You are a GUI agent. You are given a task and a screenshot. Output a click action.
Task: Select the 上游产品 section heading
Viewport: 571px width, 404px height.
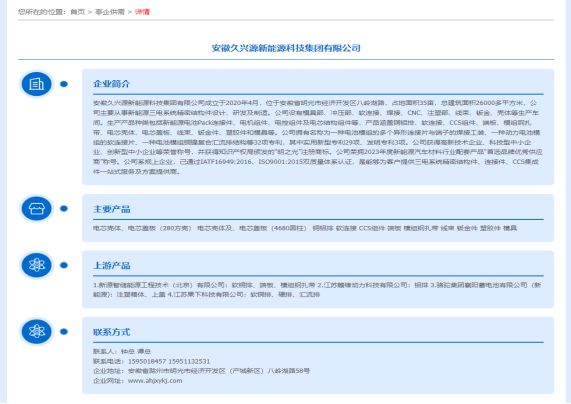pyautogui.click(x=111, y=266)
